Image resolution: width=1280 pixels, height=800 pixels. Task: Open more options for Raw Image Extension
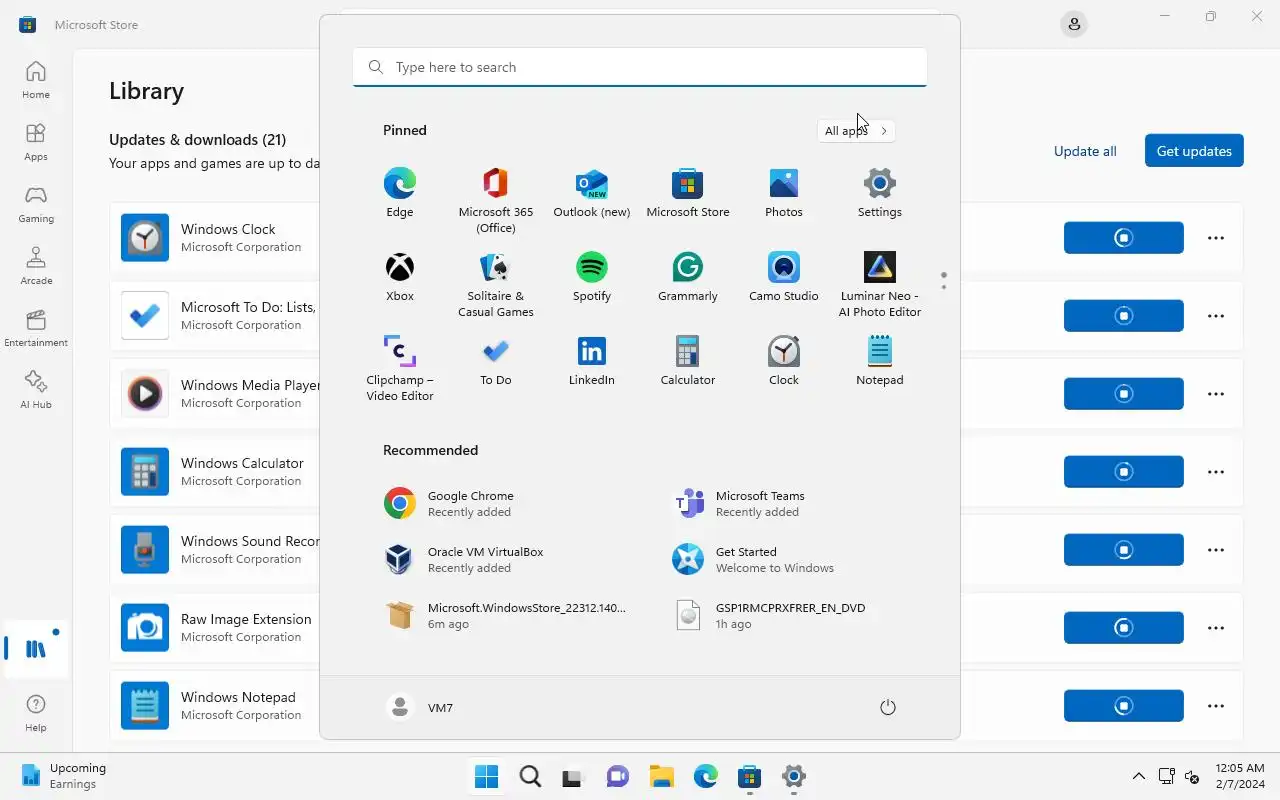point(1216,628)
